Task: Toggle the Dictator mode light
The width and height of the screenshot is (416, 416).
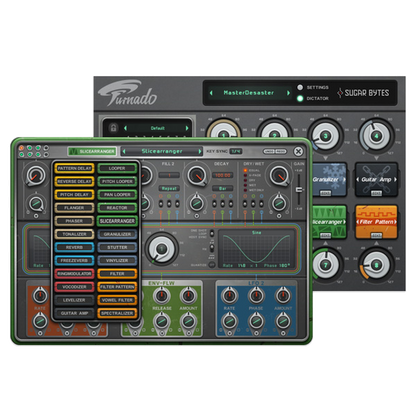Action: tap(300, 98)
